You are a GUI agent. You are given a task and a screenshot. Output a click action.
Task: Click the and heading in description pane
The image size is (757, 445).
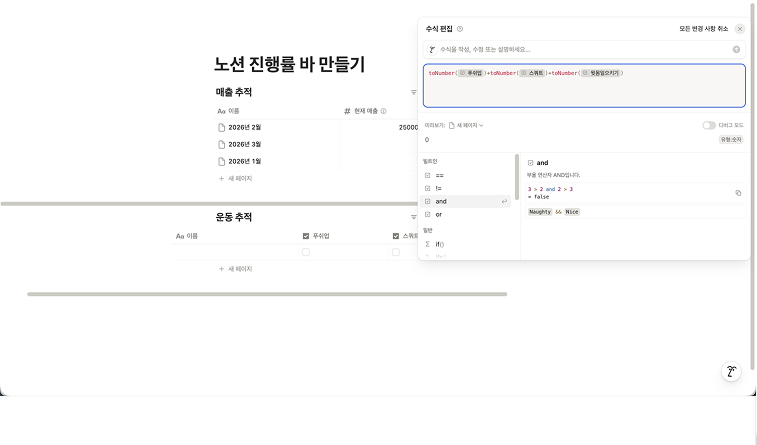pos(542,163)
